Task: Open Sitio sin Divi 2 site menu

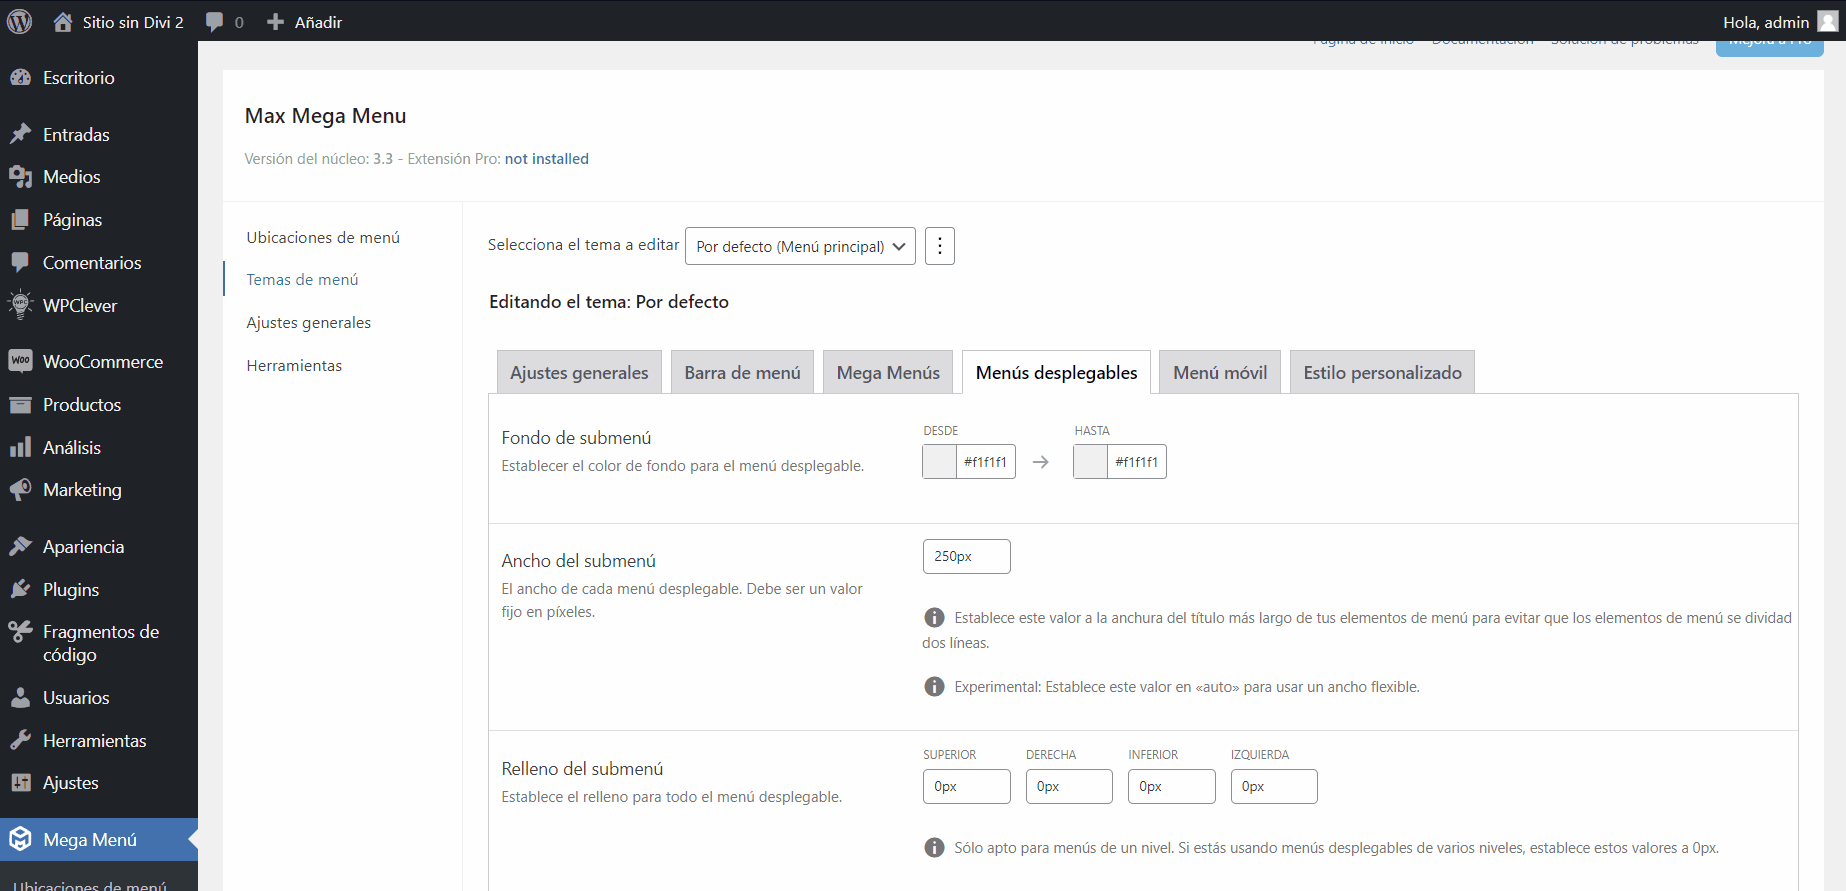Action: [x=119, y=22]
